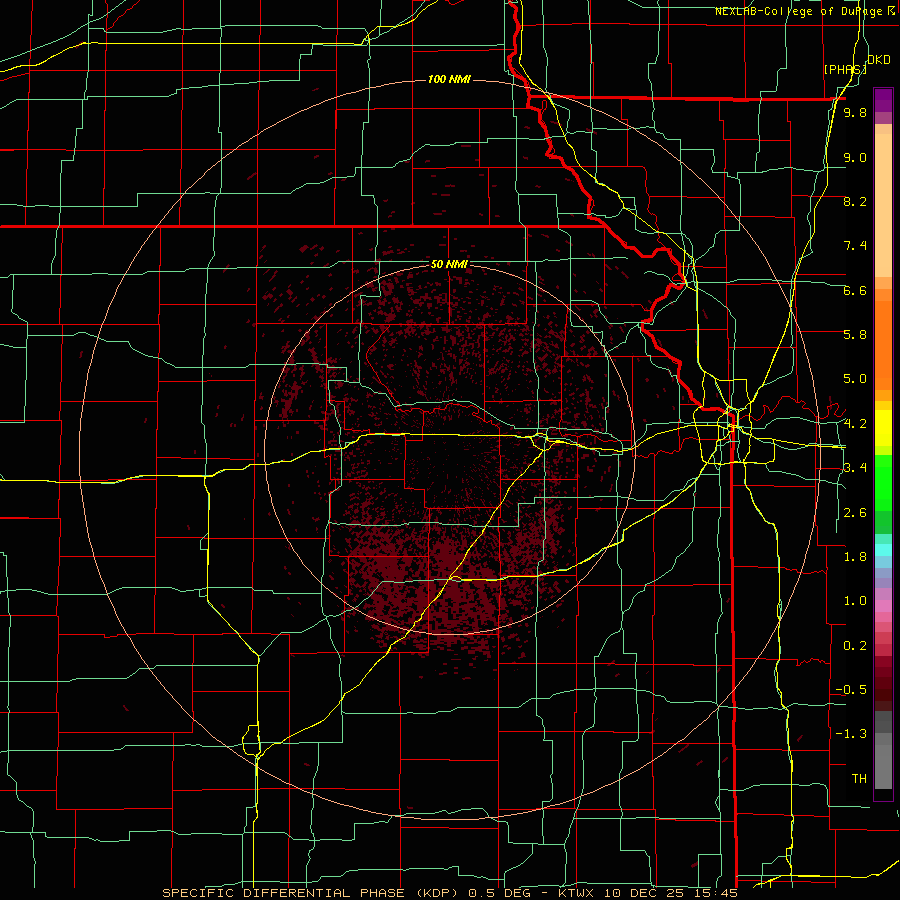Click the 6.6 value on the color scale
Screen dimensions: 900x900
[855, 290]
